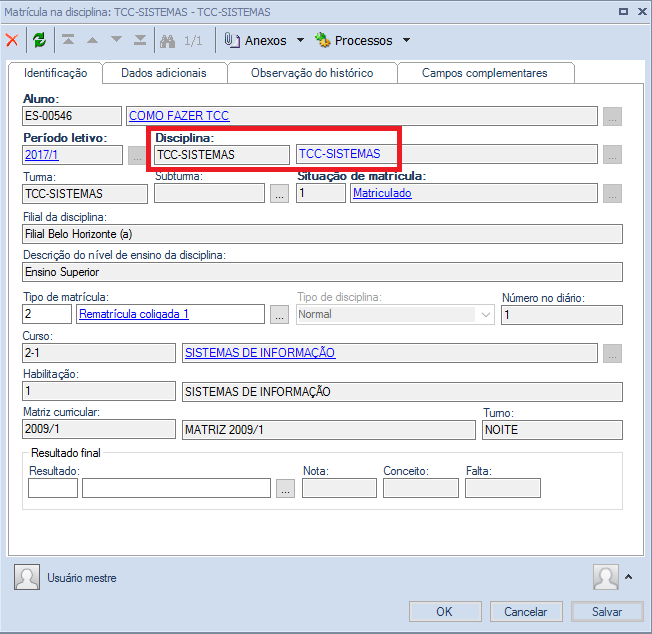
Task: Click Número no diário field
Action: 562,315
